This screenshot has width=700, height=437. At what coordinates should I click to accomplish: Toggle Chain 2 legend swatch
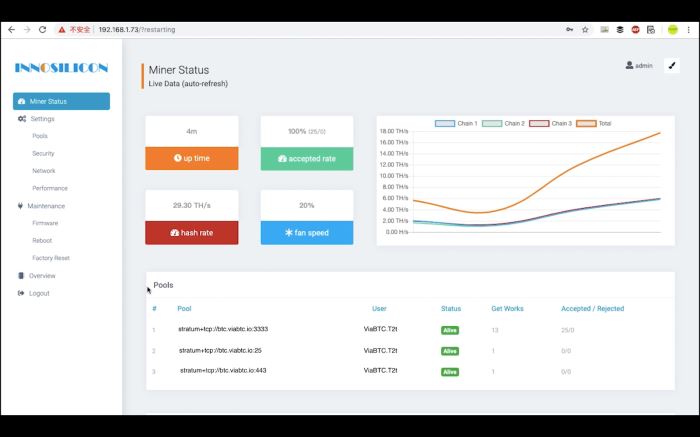pyautogui.click(x=492, y=124)
